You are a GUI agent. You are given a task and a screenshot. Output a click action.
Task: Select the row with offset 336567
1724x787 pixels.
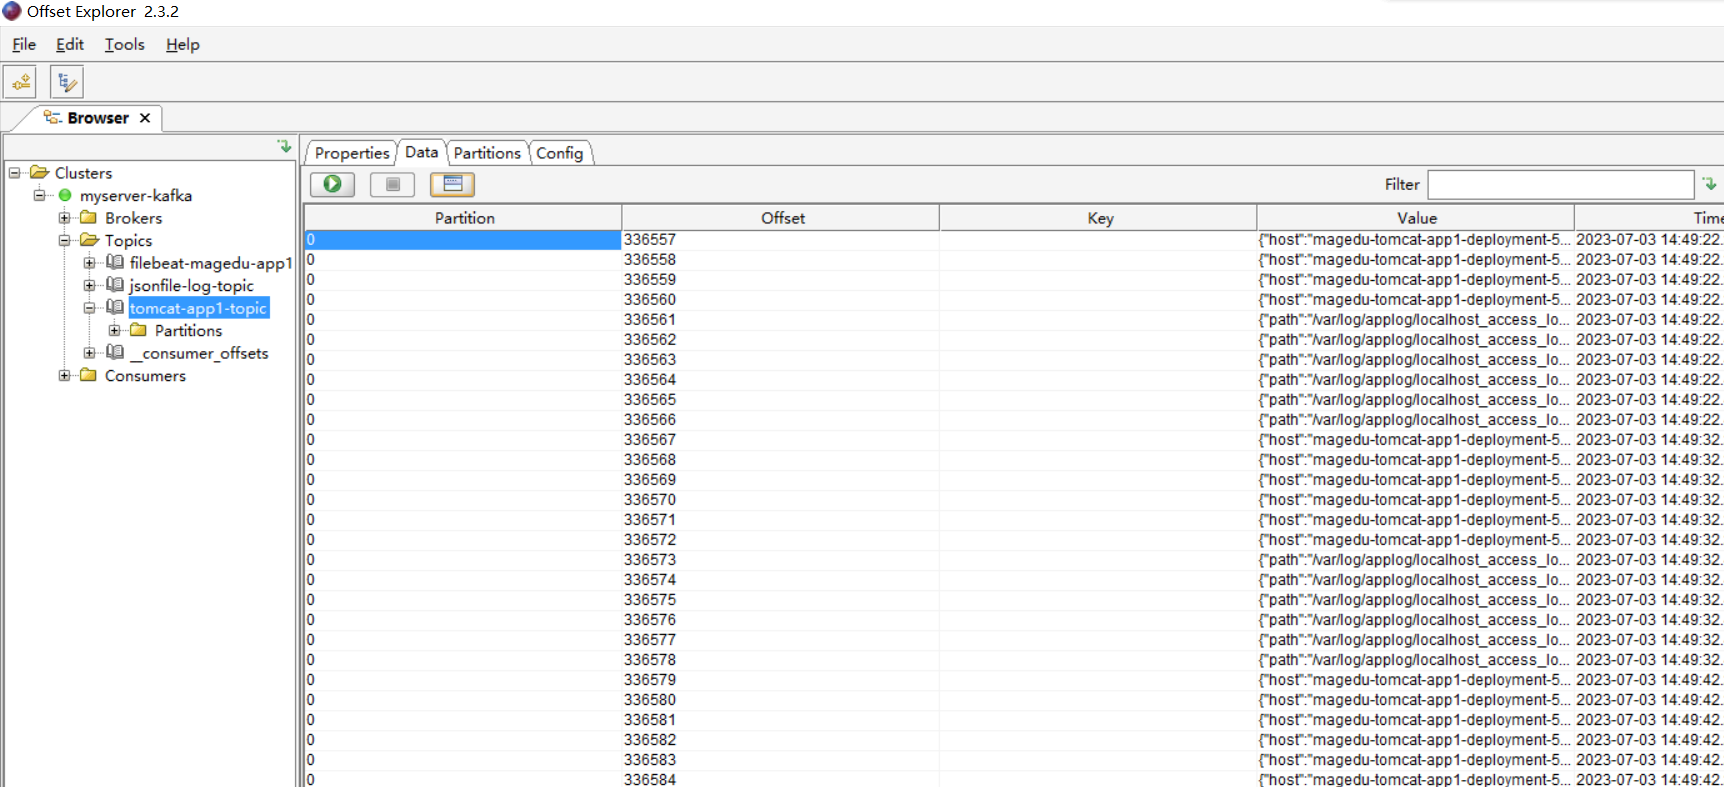[1014, 440]
